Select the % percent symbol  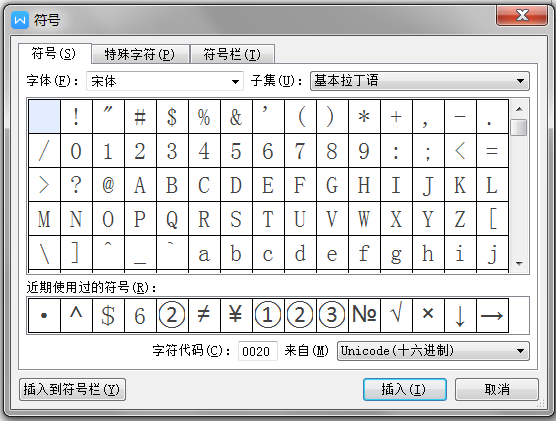tap(204, 117)
